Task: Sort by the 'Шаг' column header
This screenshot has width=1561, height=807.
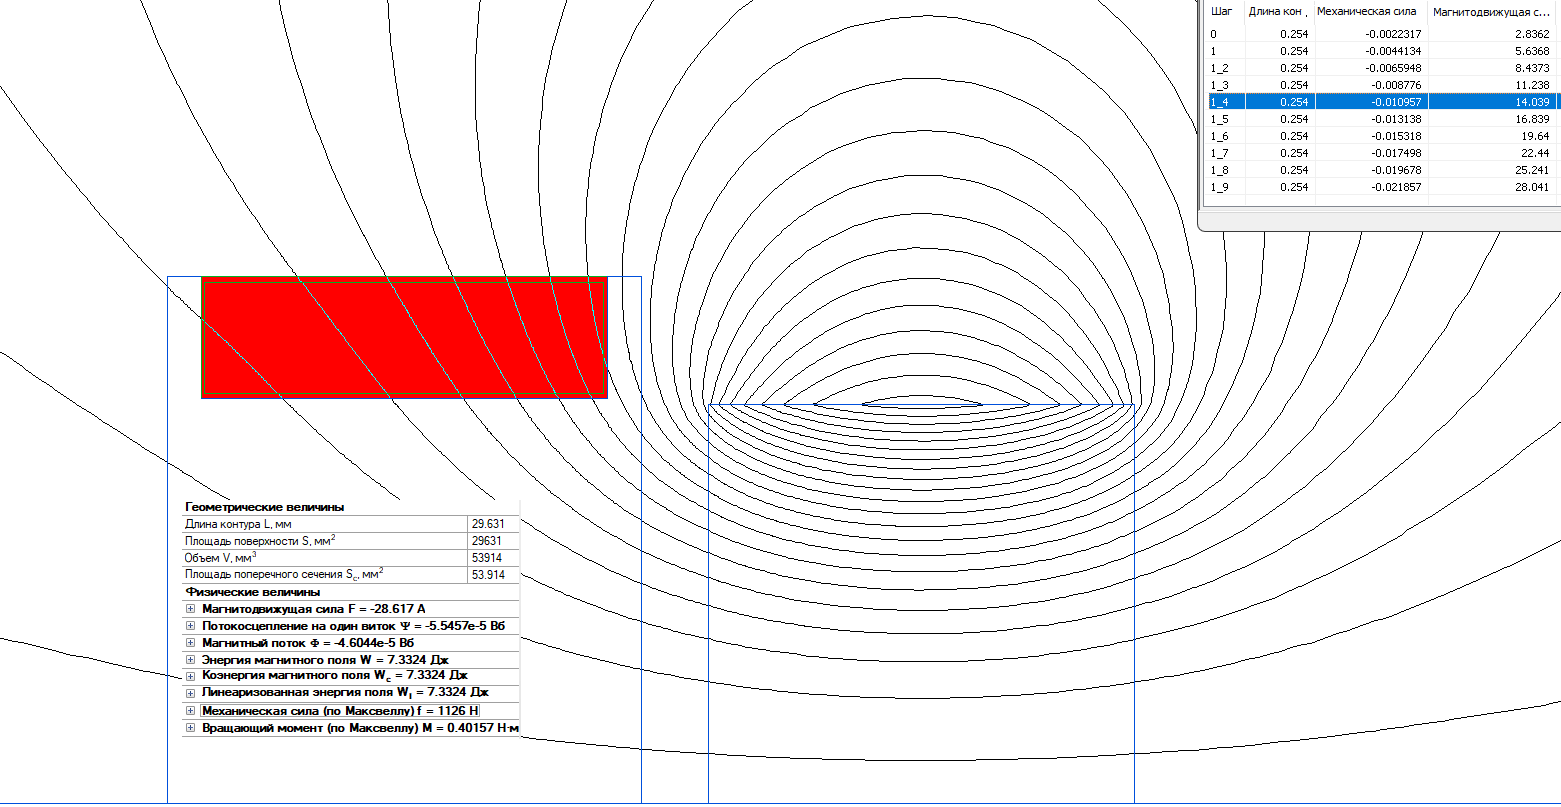Action: tap(1222, 12)
